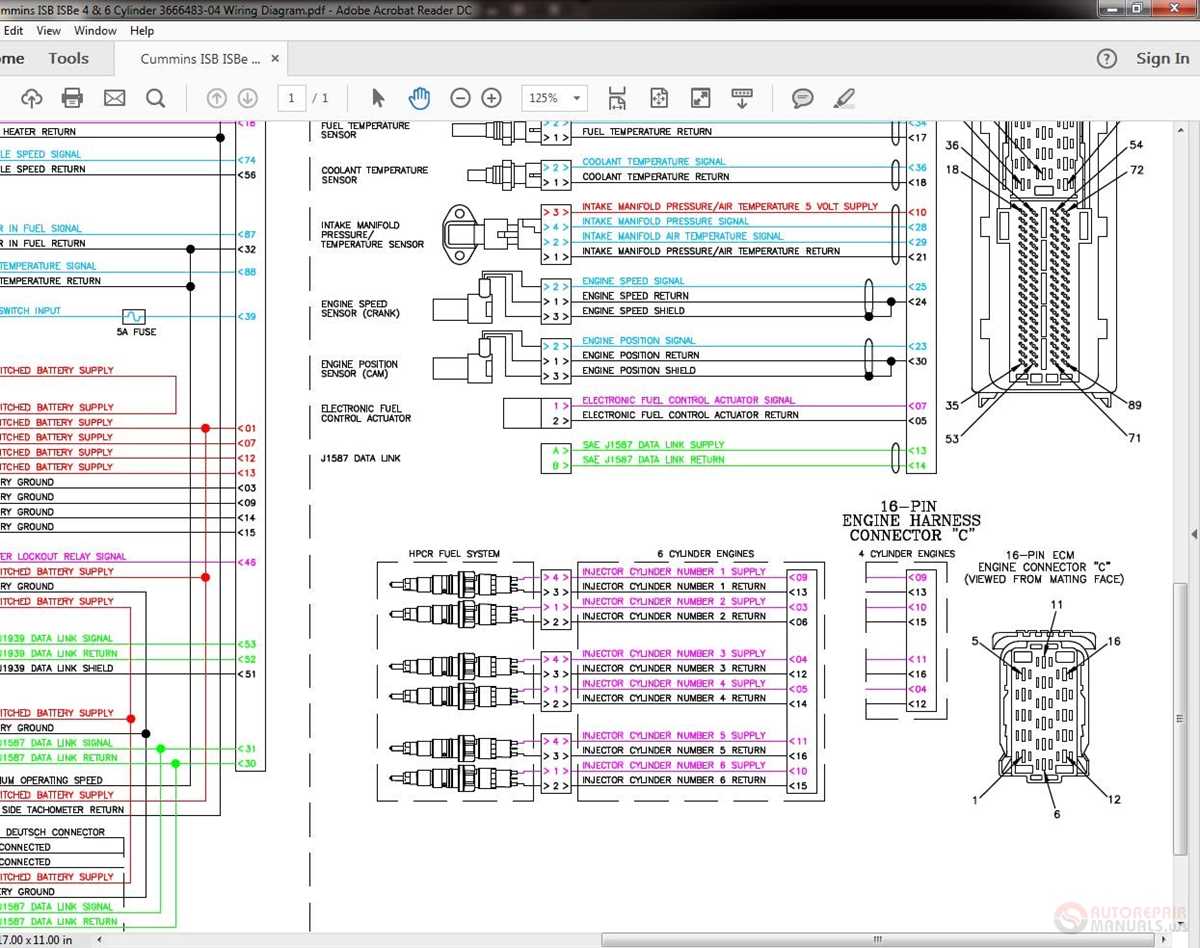
Task: Click Intake Manifold Pressure Signal text
Action: tap(665, 221)
